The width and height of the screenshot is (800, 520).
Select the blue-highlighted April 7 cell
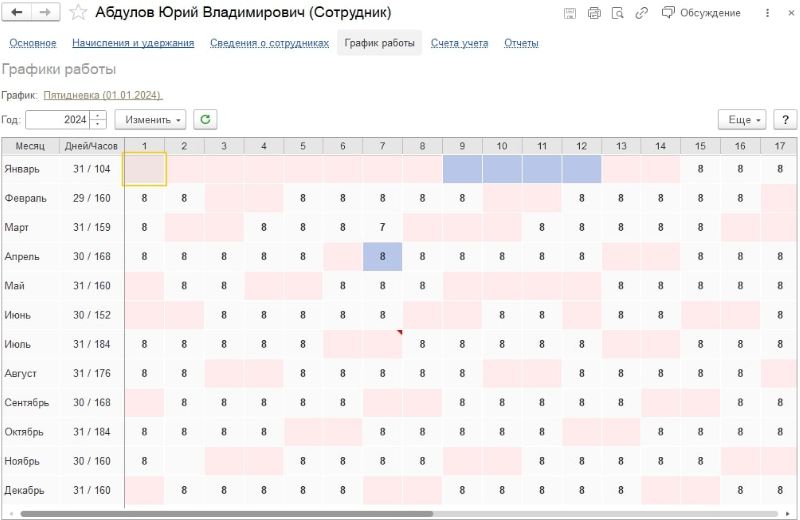pos(382,257)
